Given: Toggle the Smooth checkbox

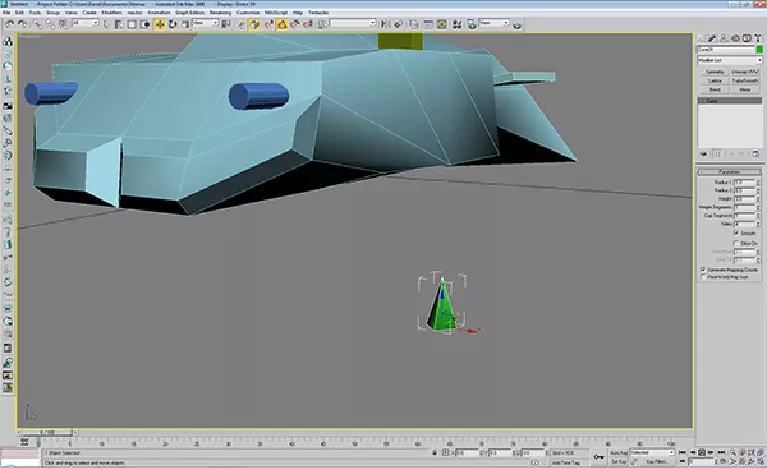Looking at the screenshot, I should (x=736, y=233).
